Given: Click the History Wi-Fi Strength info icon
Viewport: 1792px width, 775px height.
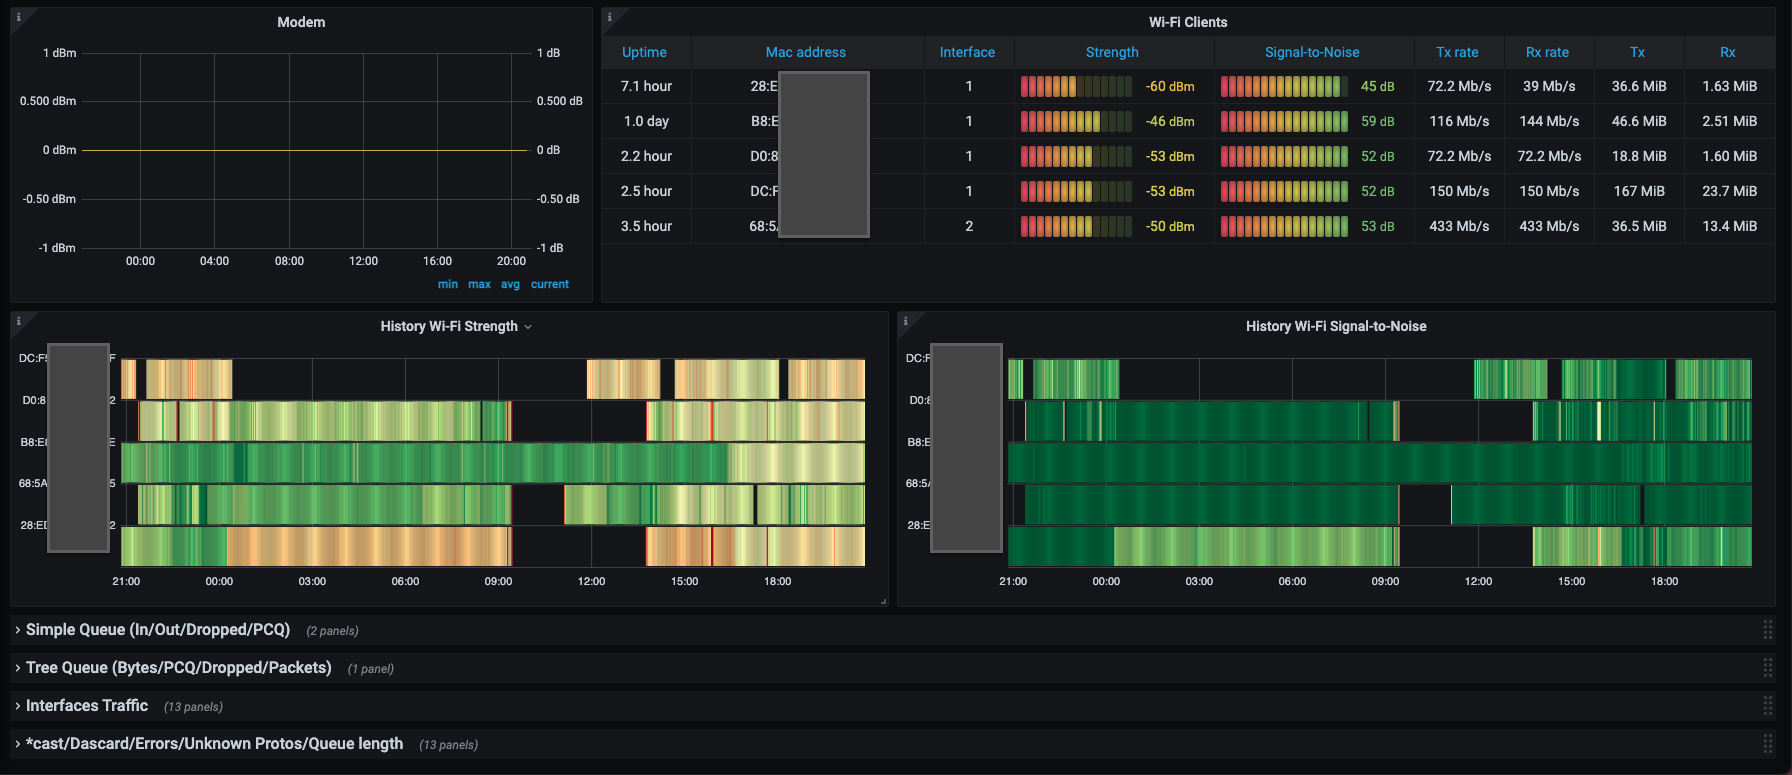Looking at the screenshot, I should (18, 321).
